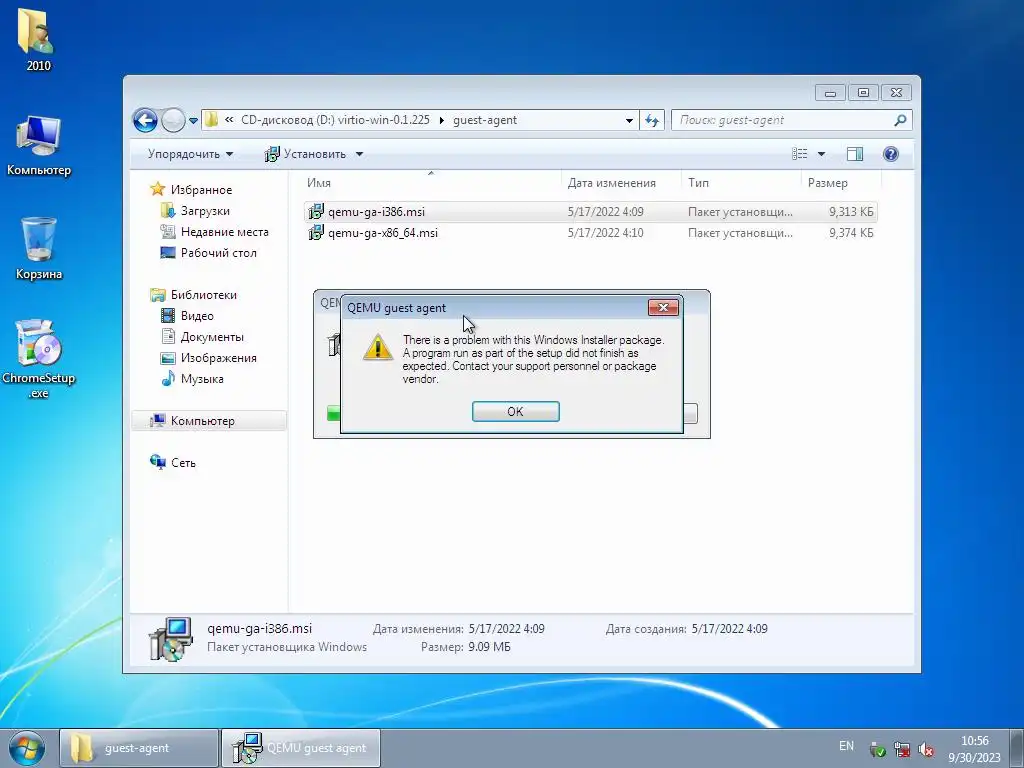The width and height of the screenshot is (1024, 768).
Task: Toggle the preview pane button
Action: pos(855,154)
